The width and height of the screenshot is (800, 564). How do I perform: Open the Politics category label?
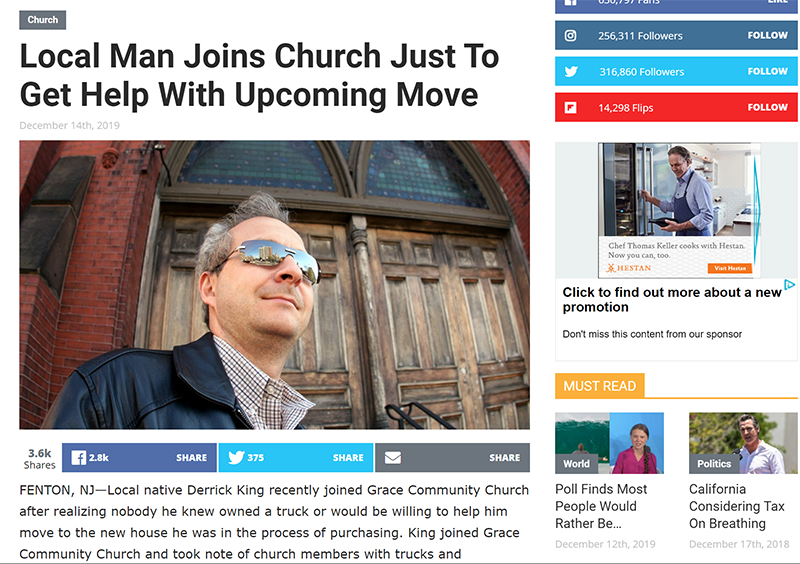pos(714,463)
